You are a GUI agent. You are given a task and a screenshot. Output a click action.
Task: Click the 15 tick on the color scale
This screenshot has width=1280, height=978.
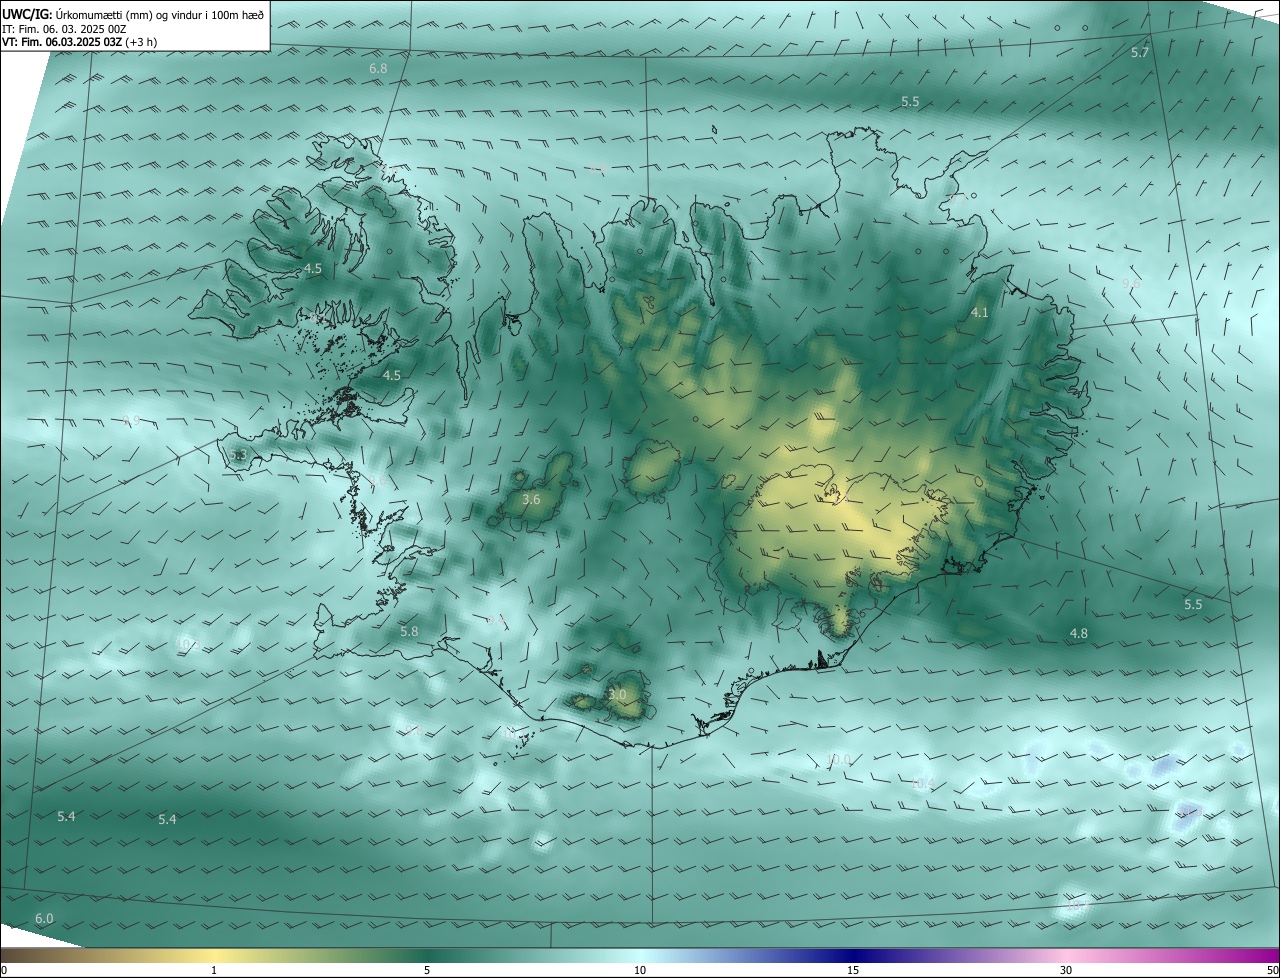853,970
